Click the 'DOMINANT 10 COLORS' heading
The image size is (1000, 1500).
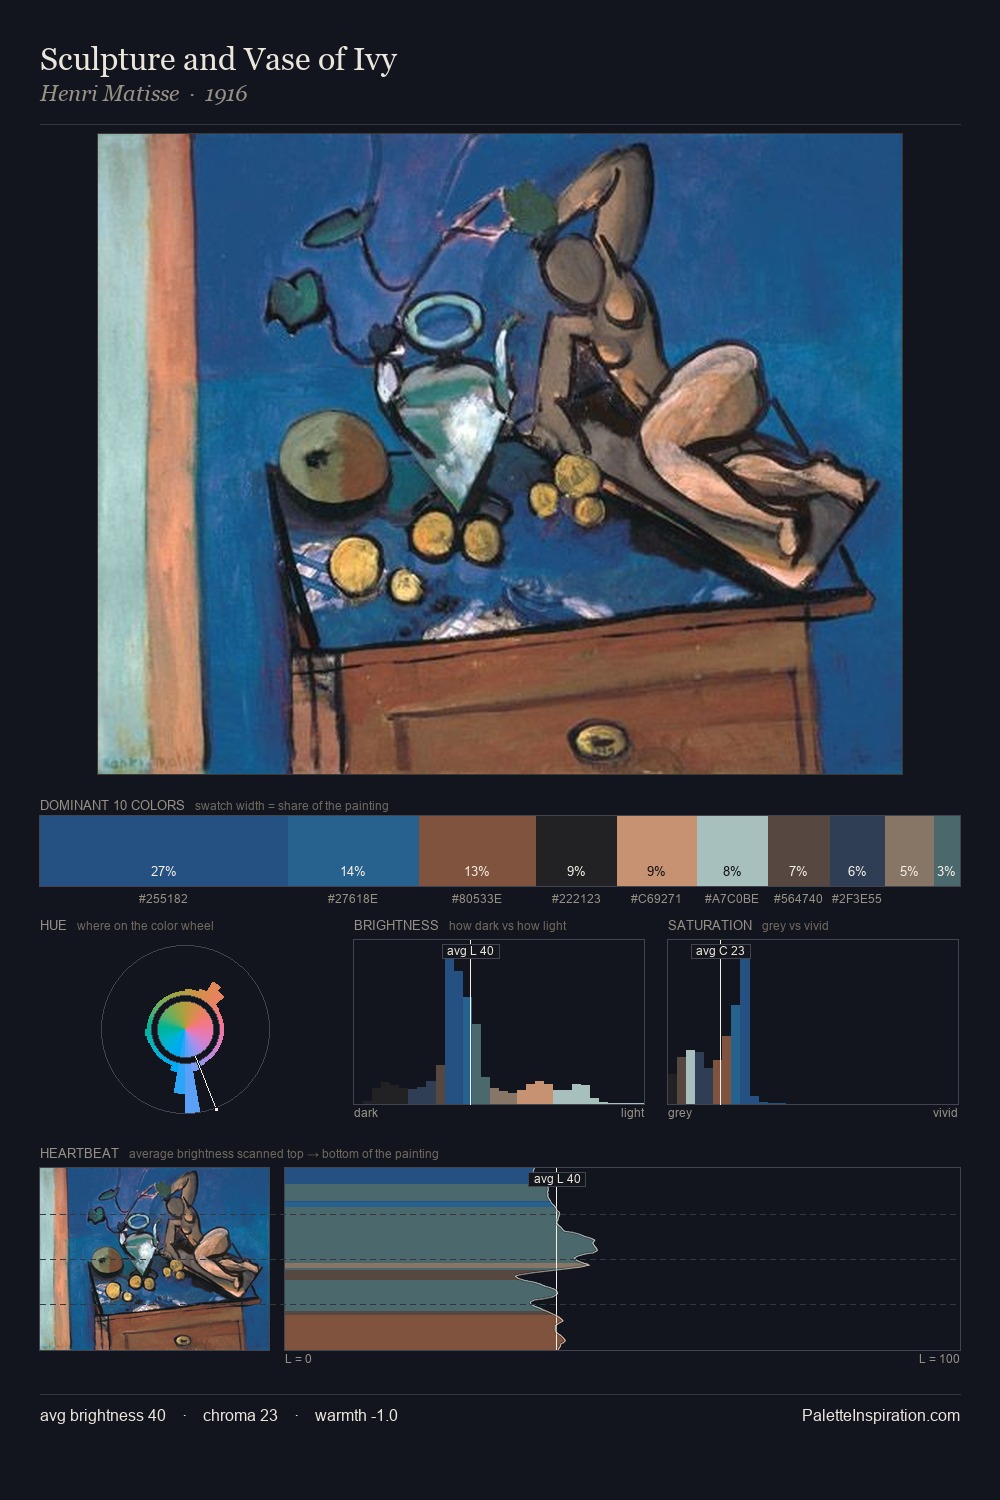click(x=112, y=805)
